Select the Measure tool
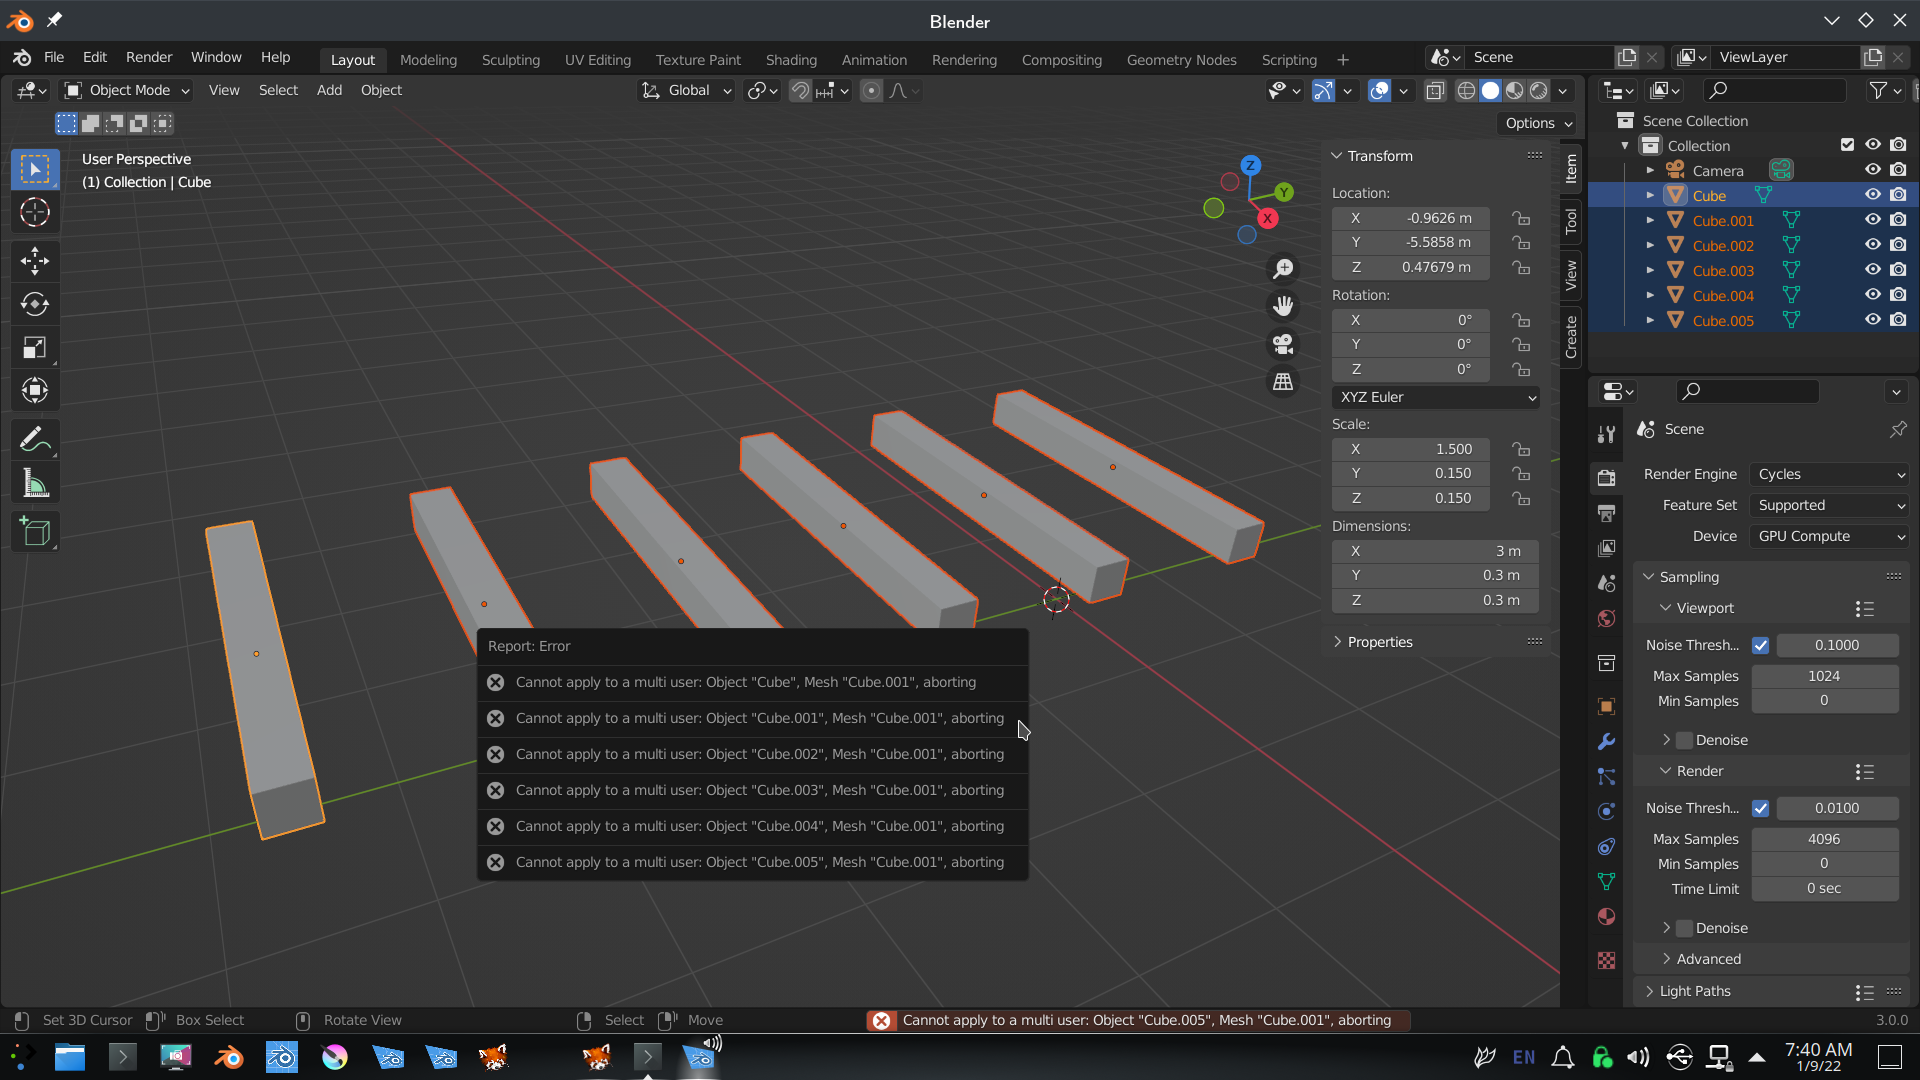The image size is (1920, 1080). (35, 484)
